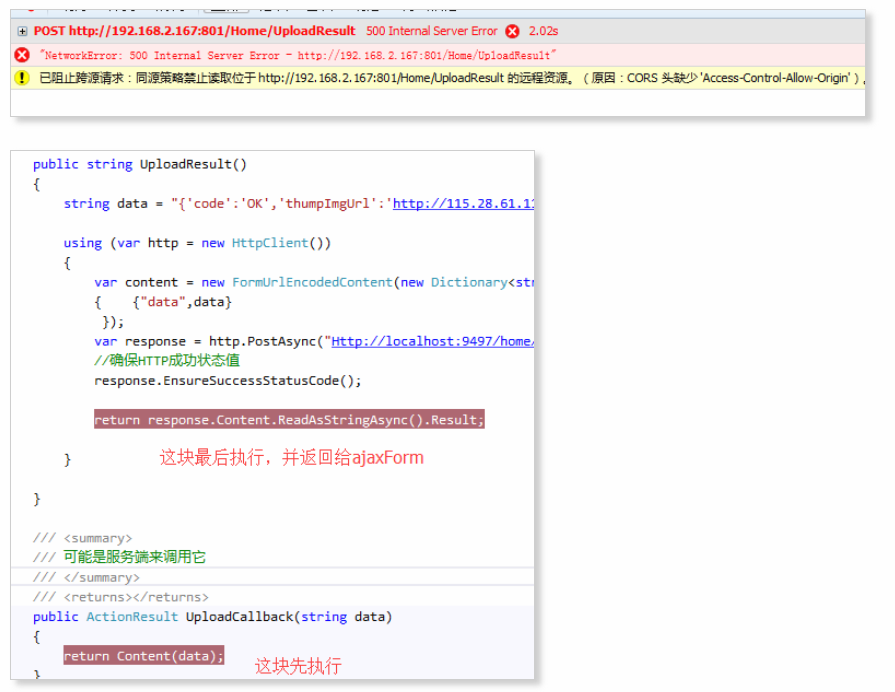Click the Dictionary type name
This screenshot has height=692, width=895.
pos(469,283)
